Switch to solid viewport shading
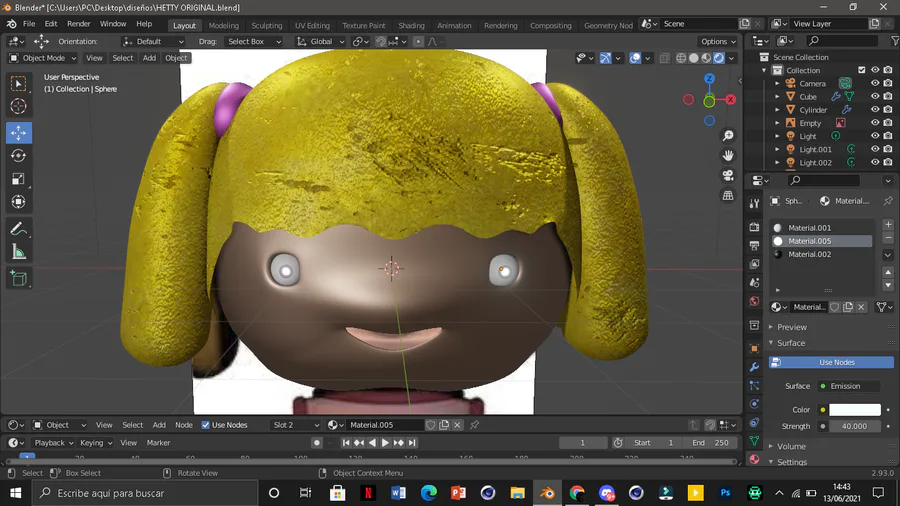This screenshot has height=506, width=900. (x=693, y=58)
